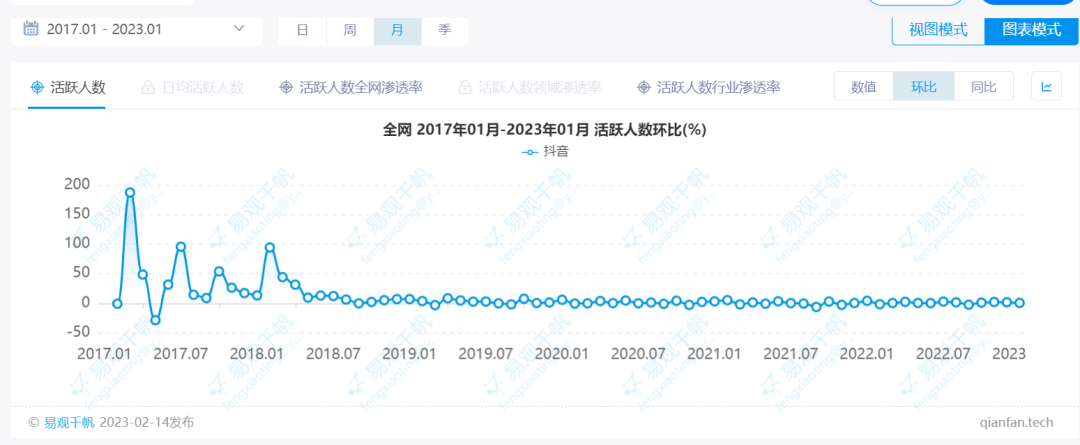Toggle the 抖音 legend series marker
Screen dimensions: 1080x445
pos(530,152)
